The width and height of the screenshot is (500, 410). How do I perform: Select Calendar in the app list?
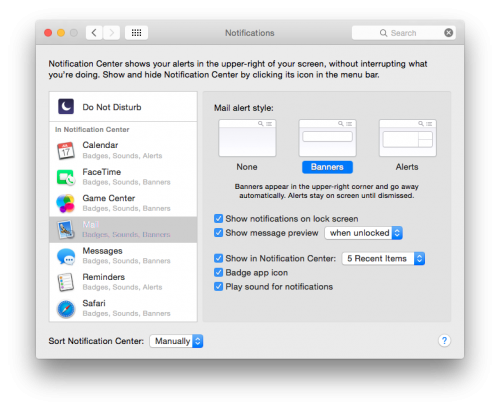tap(123, 151)
